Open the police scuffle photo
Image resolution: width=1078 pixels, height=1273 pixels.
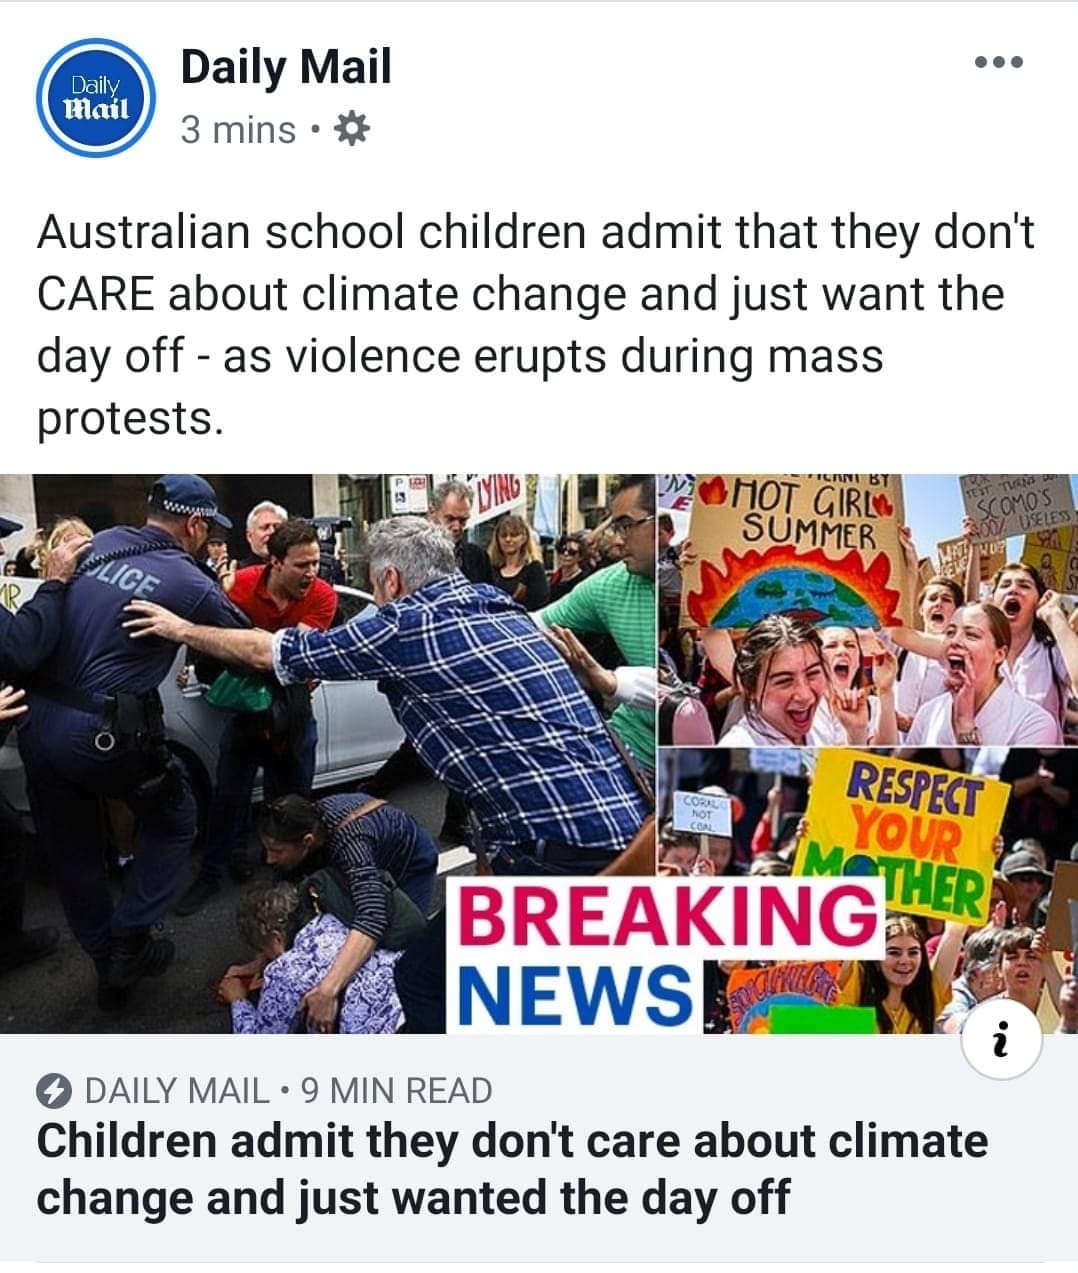click(x=328, y=752)
